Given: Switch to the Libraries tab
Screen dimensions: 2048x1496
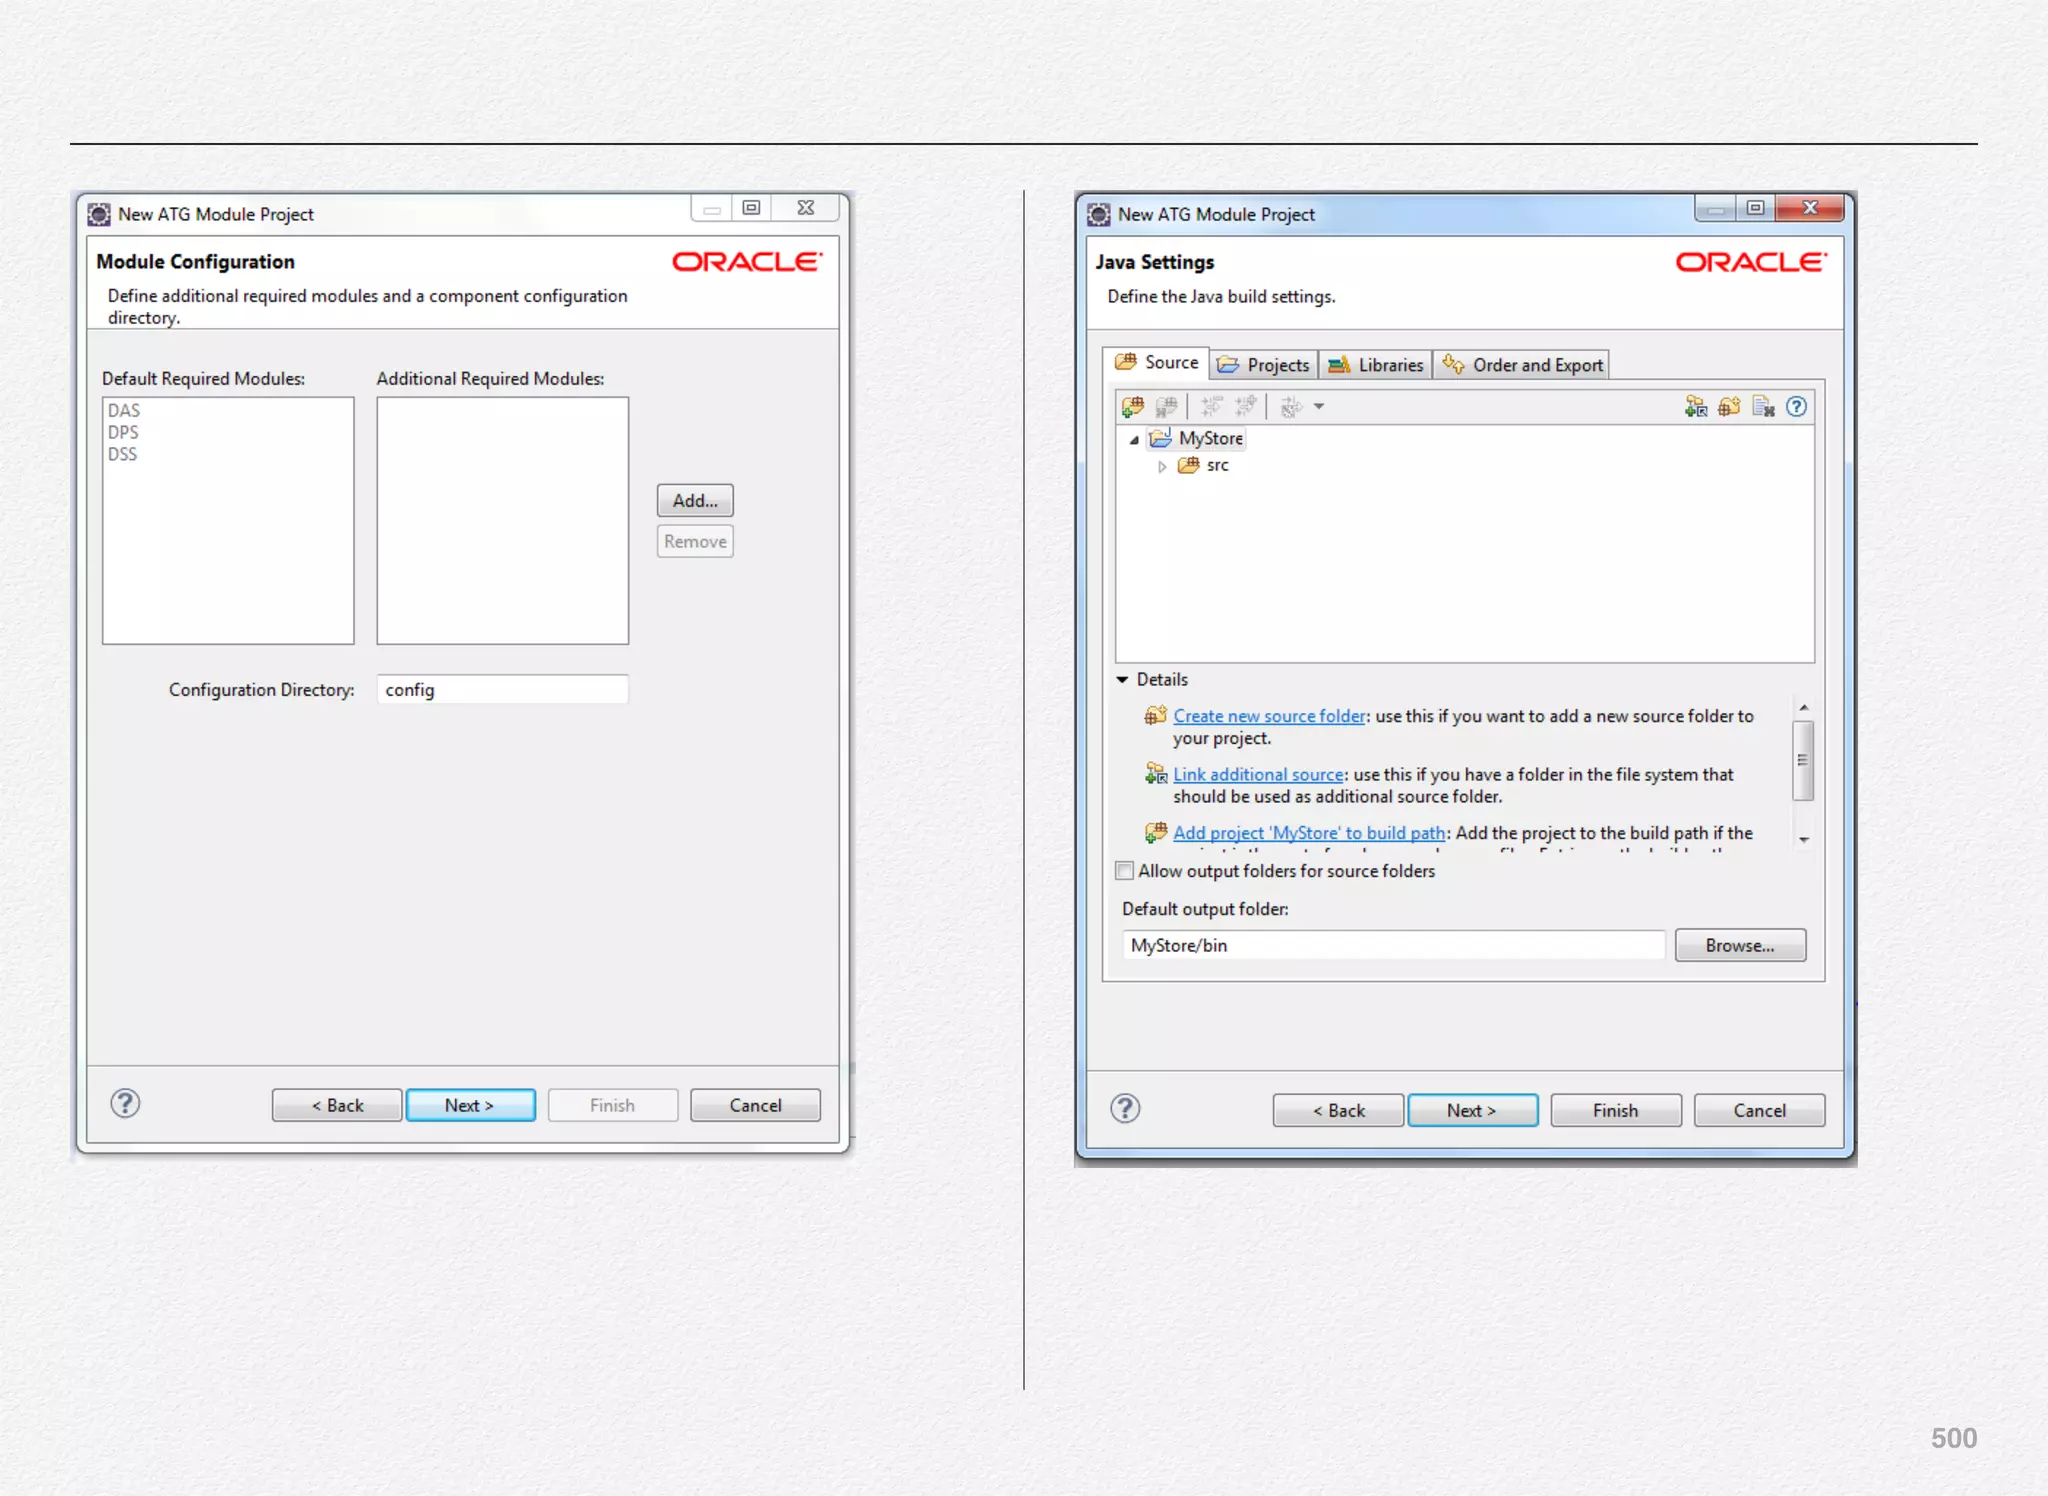Looking at the screenshot, I should (1376, 365).
